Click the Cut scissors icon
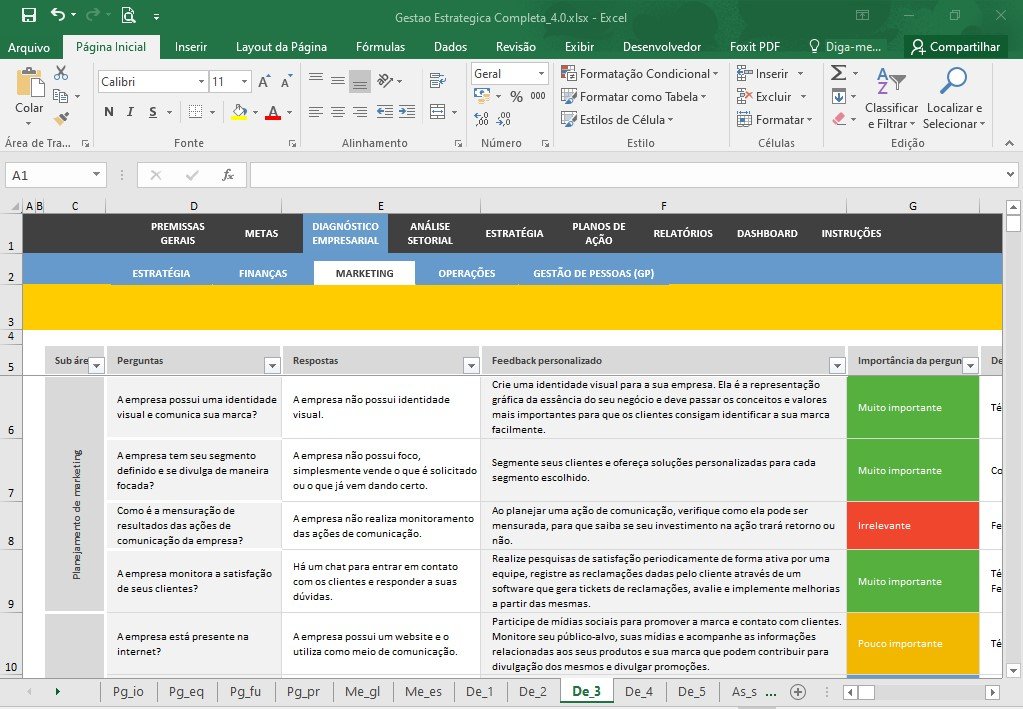This screenshot has width=1023, height=709. [x=61, y=72]
